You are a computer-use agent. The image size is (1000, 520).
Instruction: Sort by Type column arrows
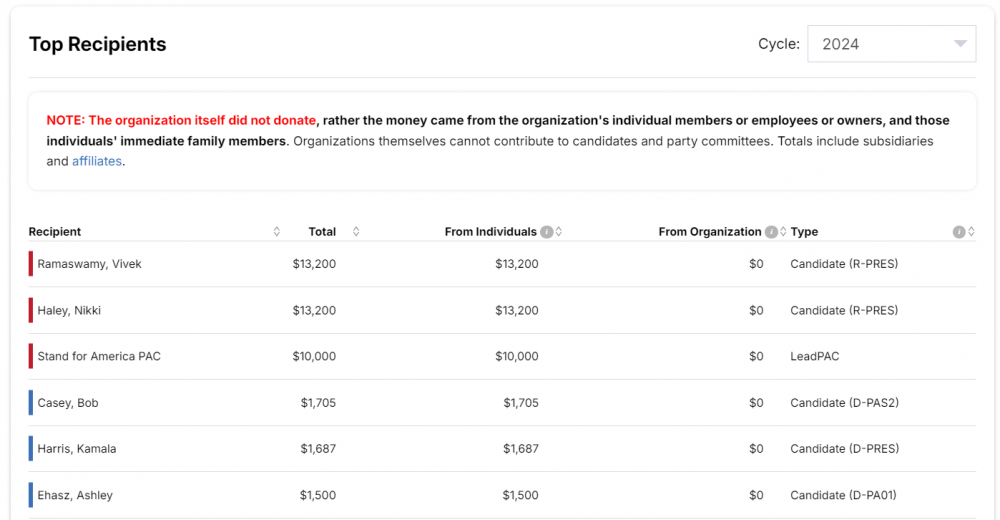[x=971, y=232]
